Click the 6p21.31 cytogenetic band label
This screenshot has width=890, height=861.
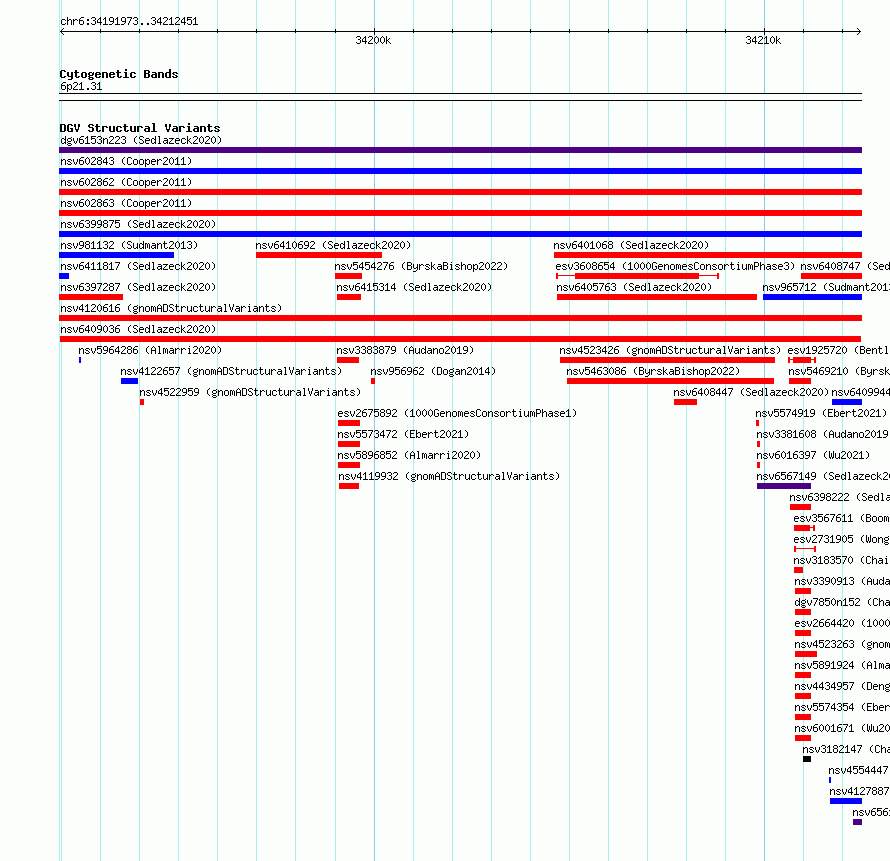pos(81,86)
